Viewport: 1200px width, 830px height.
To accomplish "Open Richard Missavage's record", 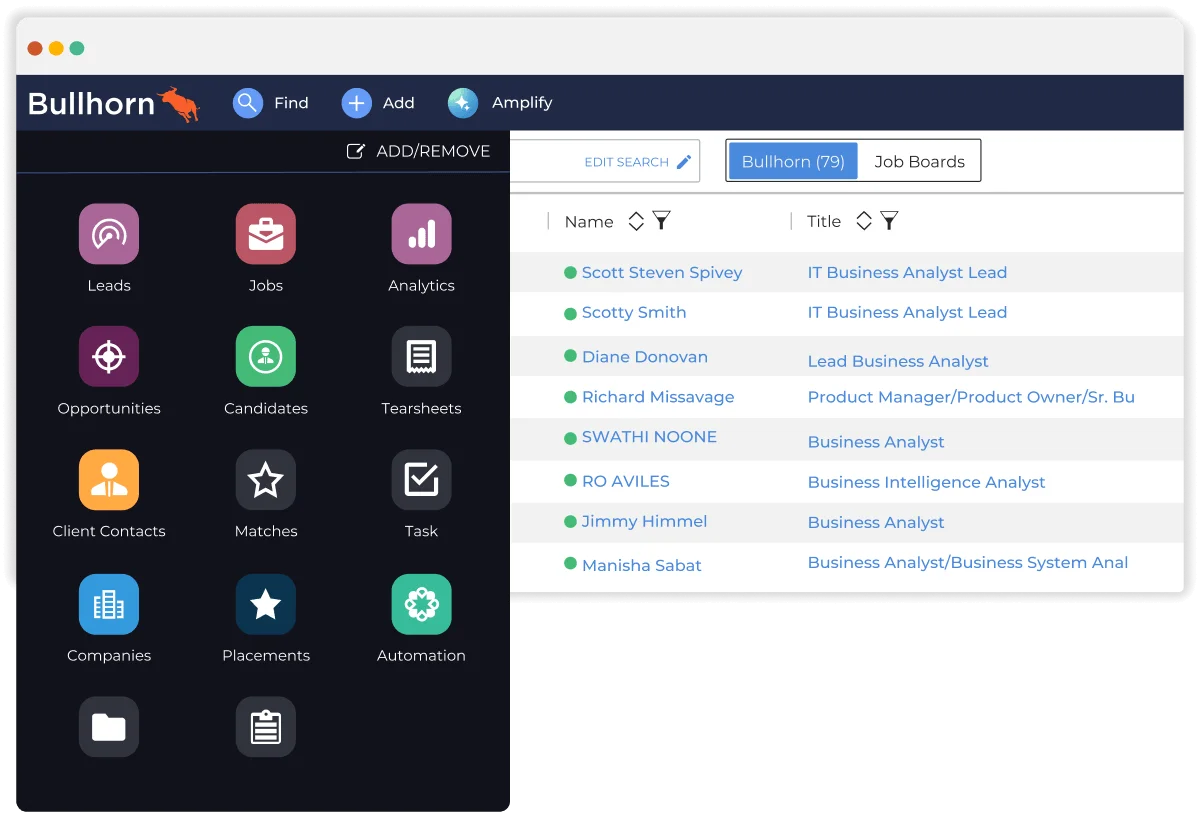I will [x=658, y=397].
